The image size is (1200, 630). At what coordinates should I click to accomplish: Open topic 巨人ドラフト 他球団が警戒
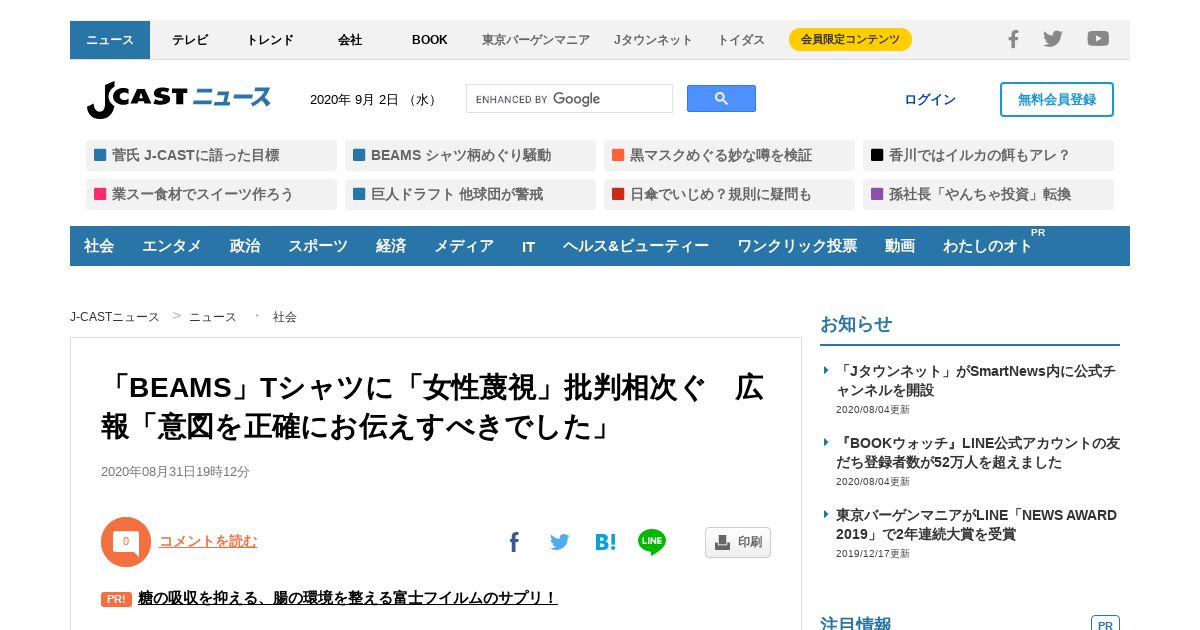pos(470,194)
